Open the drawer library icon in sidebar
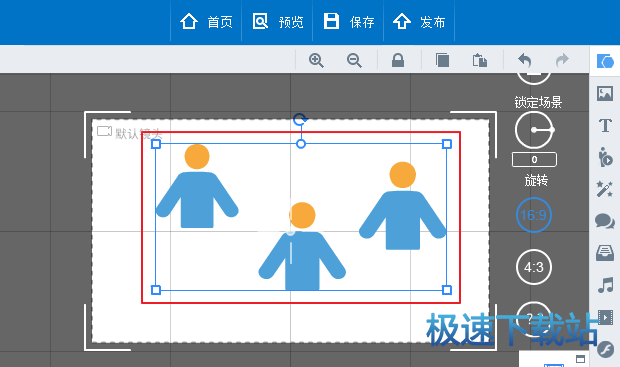 point(605,253)
